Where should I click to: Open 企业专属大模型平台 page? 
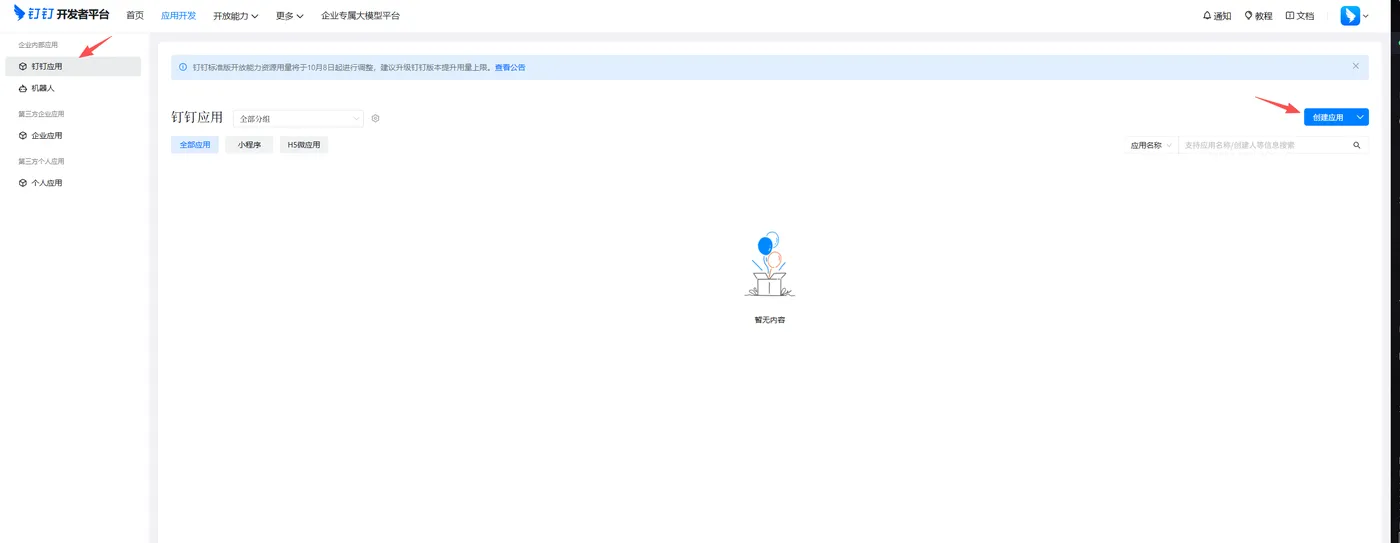pyautogui.click(x=361, y=16)
